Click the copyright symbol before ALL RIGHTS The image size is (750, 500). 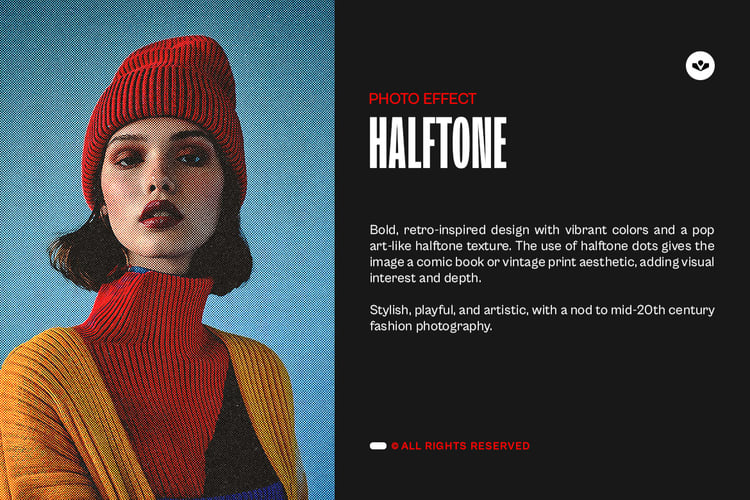coord(395,446)
